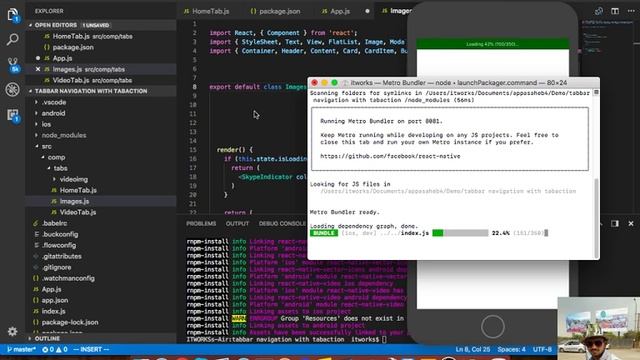Open the Debug view in activity bar
Viewport: 640px width, 360px height.
pos(13,89)
